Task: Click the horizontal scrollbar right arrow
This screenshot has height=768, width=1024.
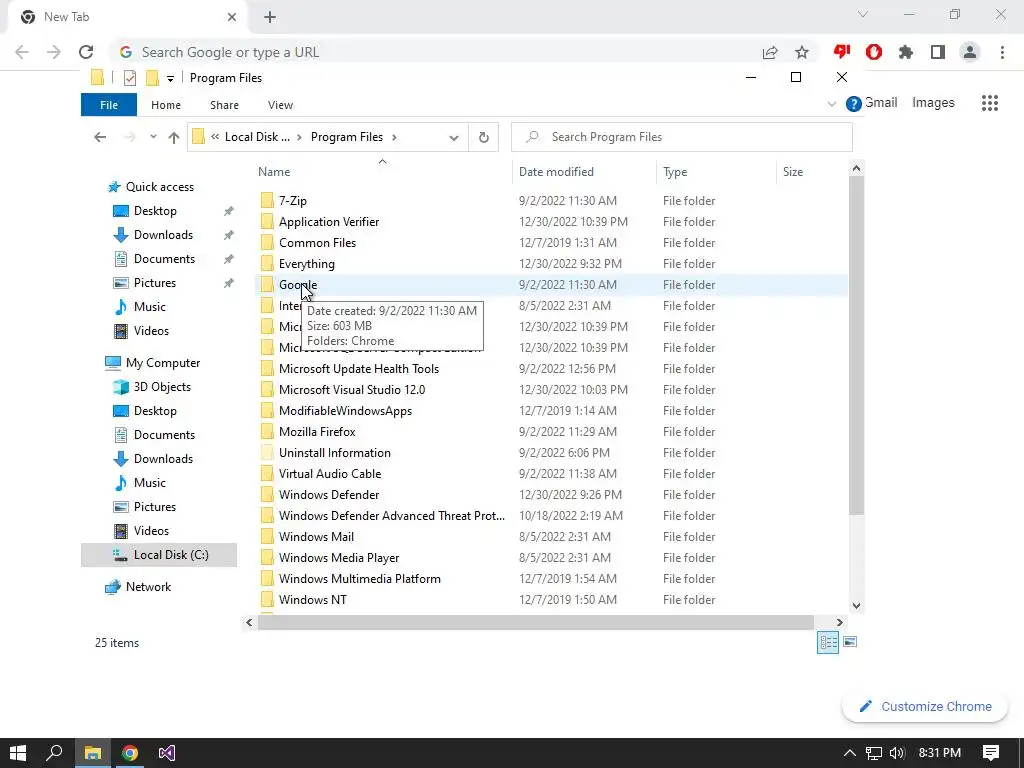Action: click(840, 622)
